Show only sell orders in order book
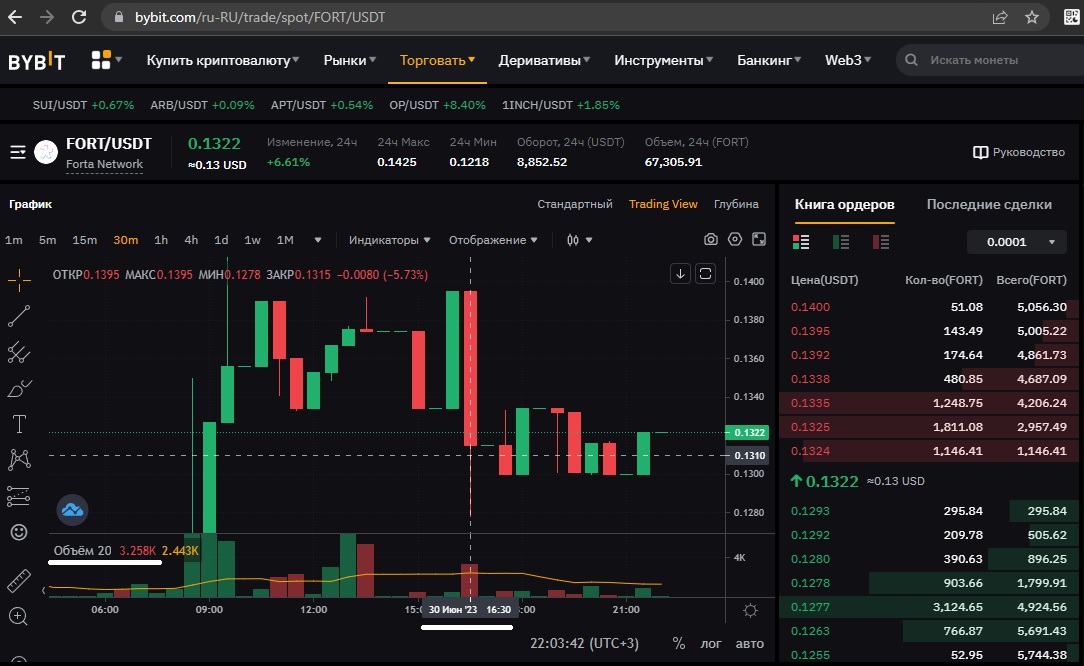 [881, 242]
